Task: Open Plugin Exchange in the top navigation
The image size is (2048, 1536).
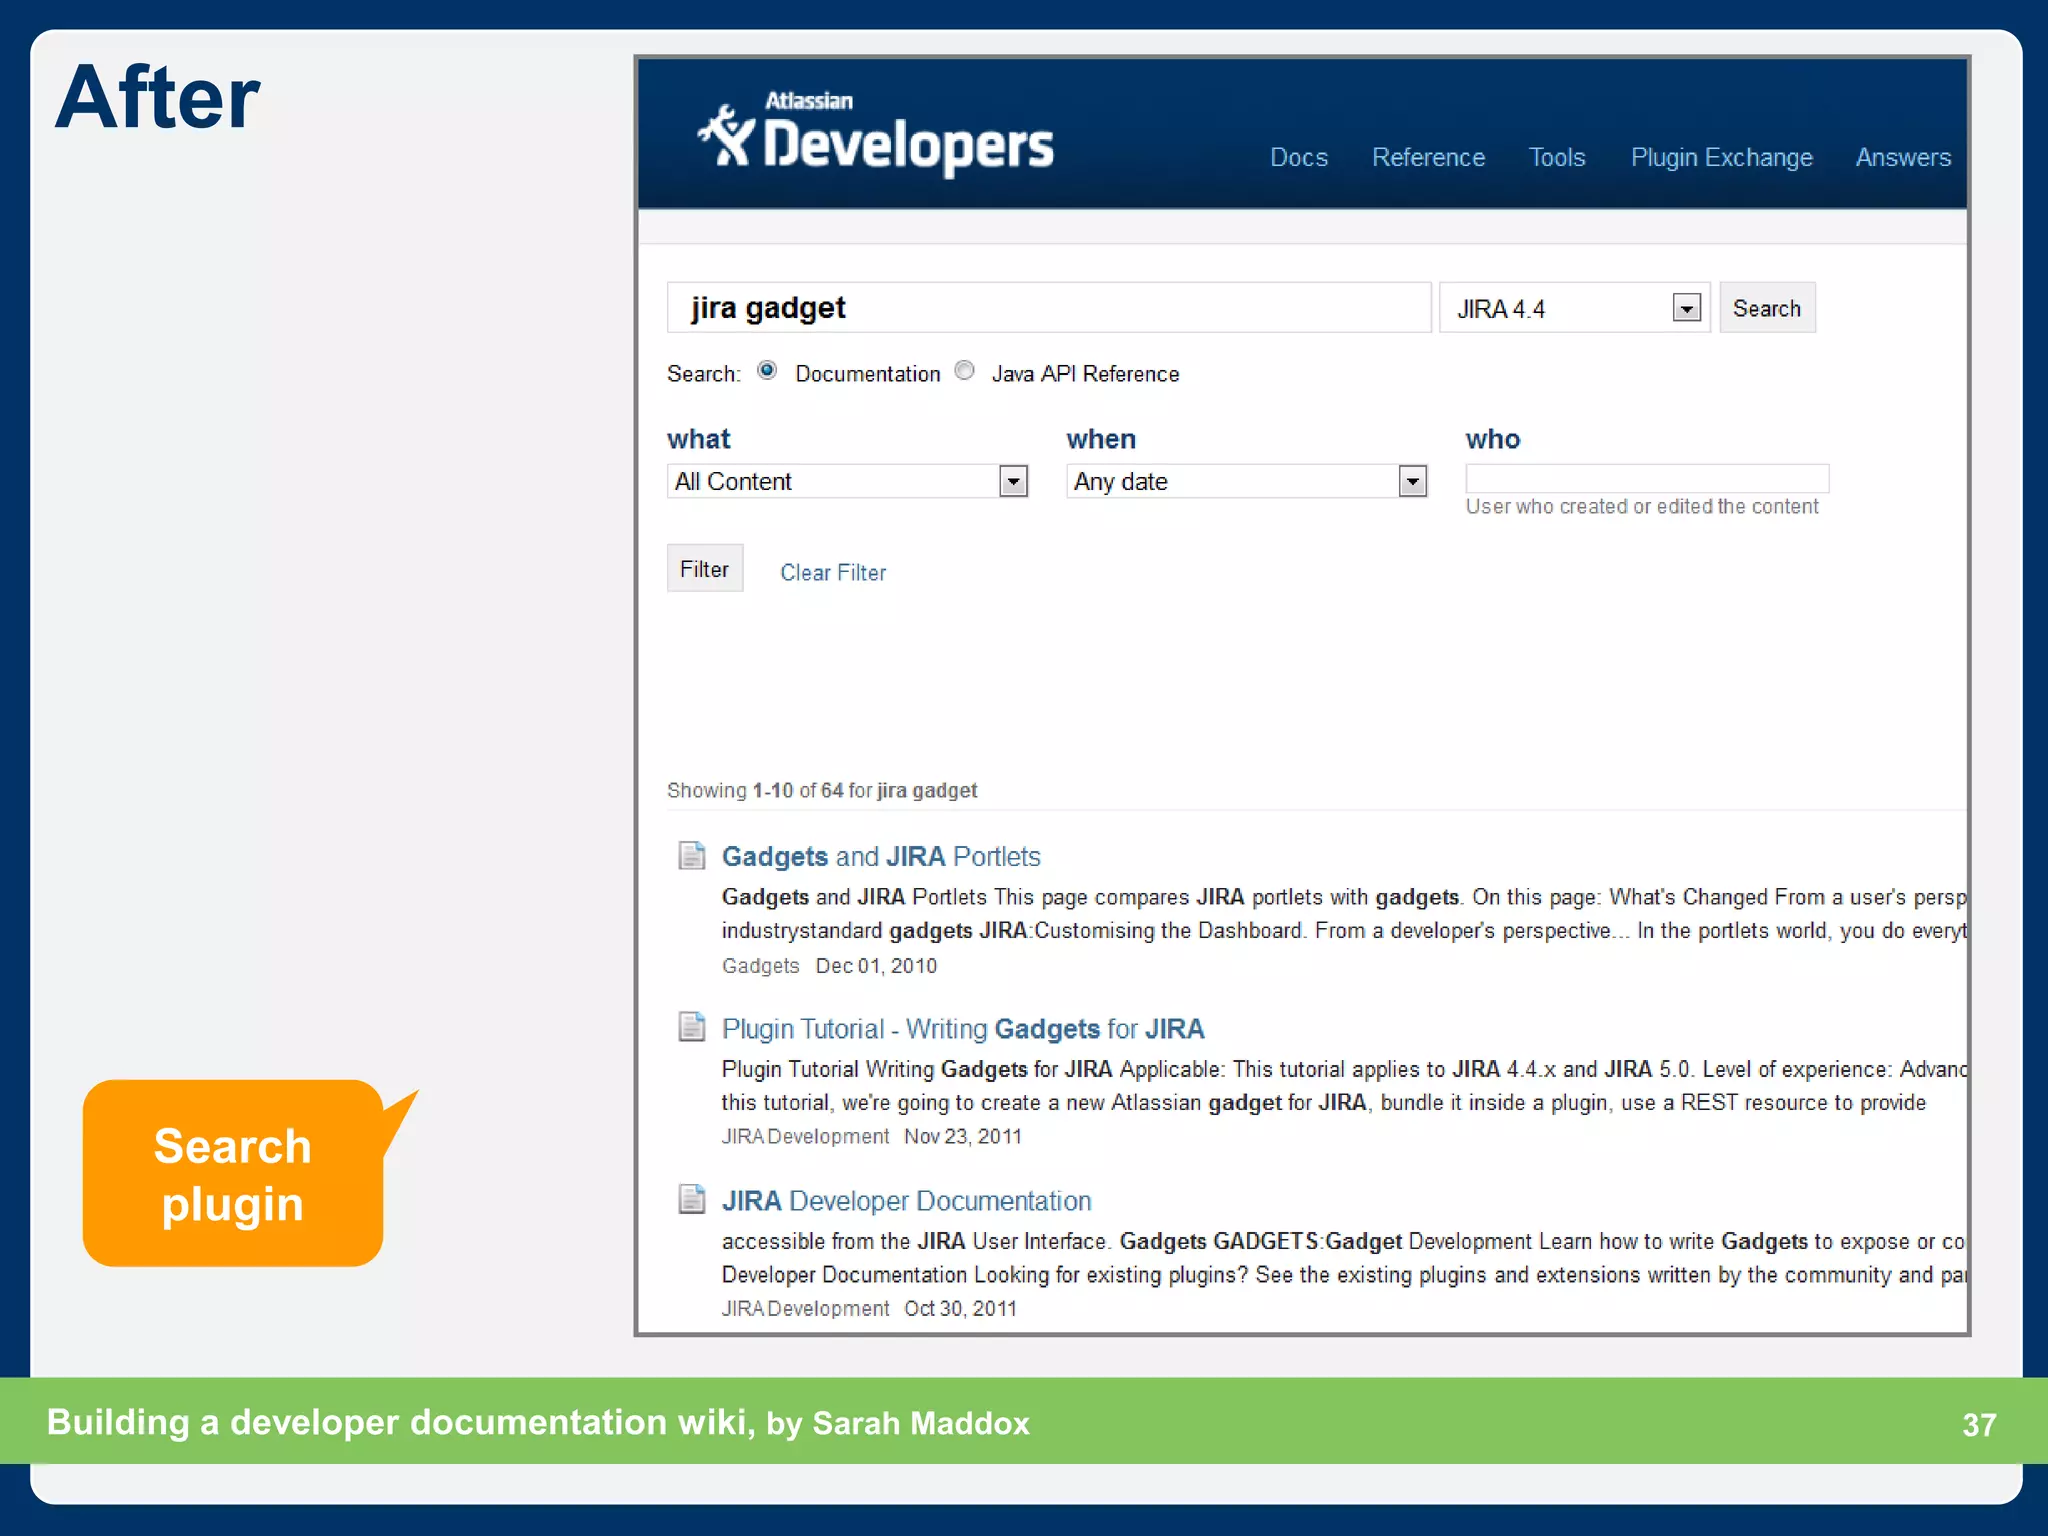Action: point(1721,158)
